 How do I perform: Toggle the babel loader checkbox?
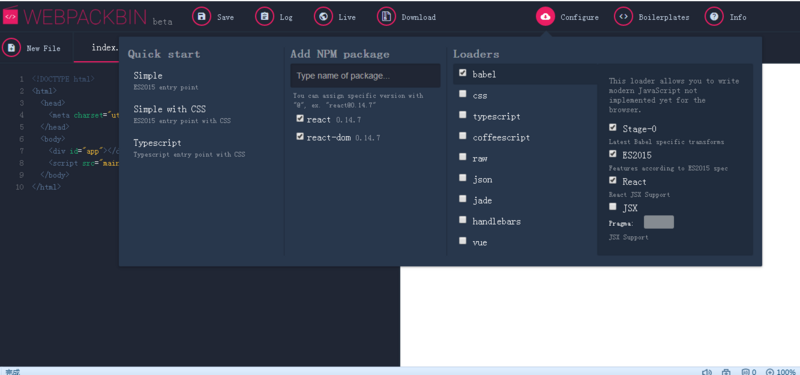click(462, 73)
